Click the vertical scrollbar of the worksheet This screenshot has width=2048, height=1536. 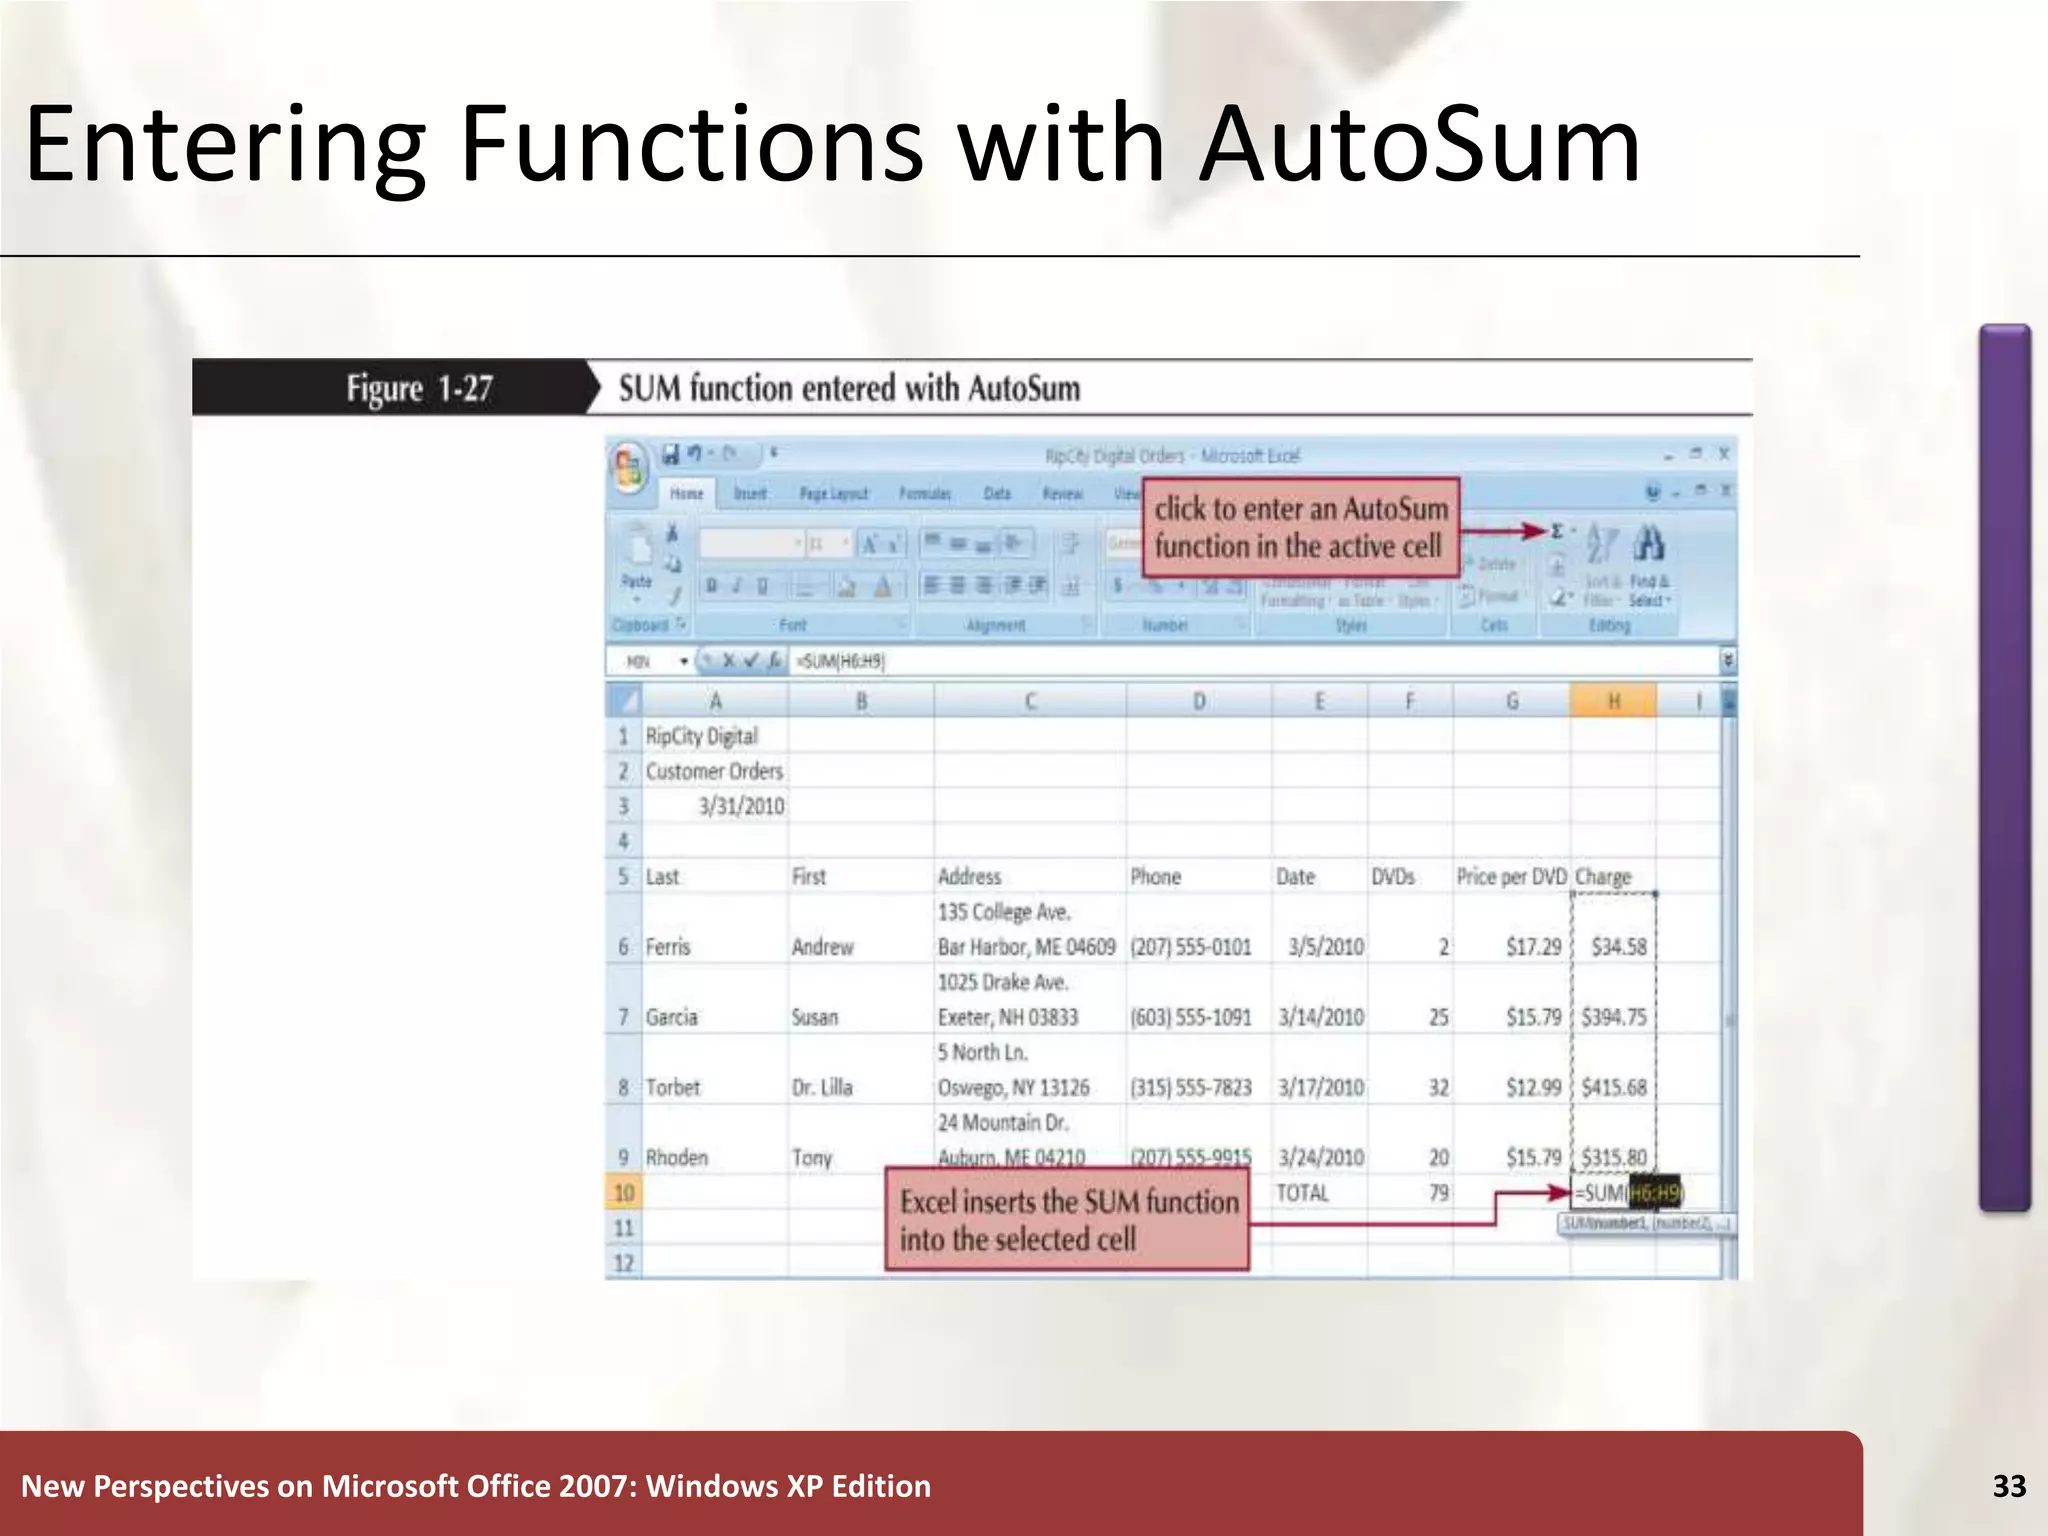1729,980
